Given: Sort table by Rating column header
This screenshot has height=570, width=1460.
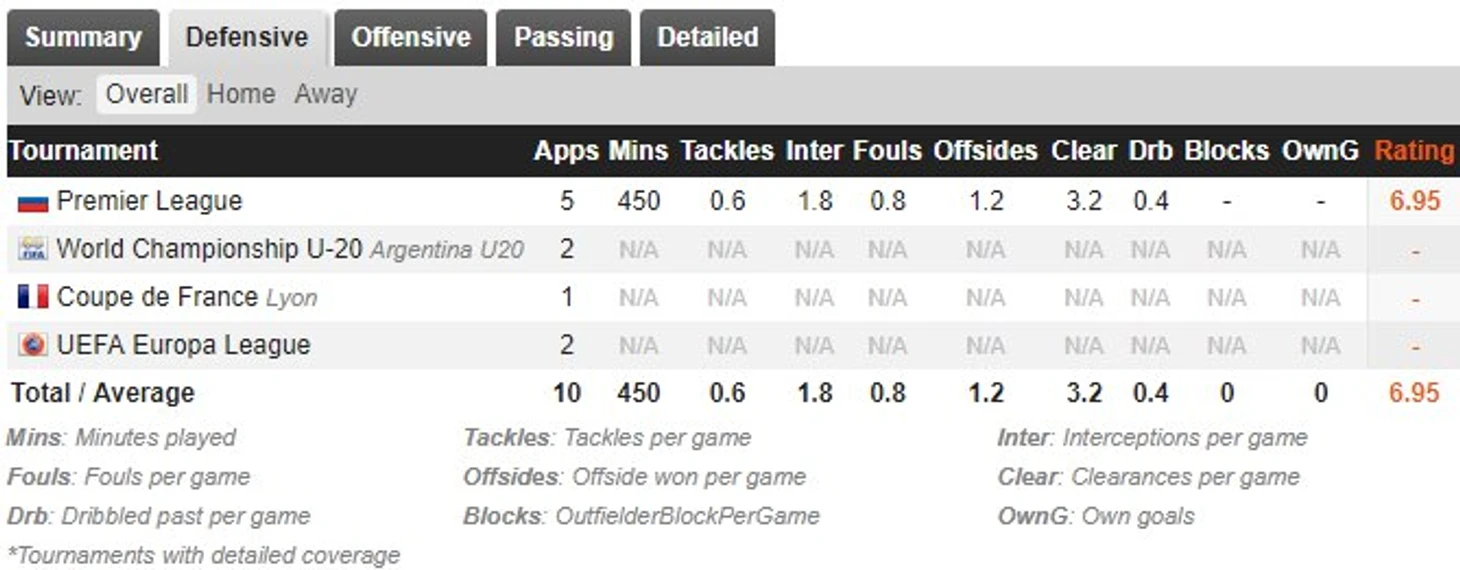Looking at the screenshot, I should click(1414, 151).
